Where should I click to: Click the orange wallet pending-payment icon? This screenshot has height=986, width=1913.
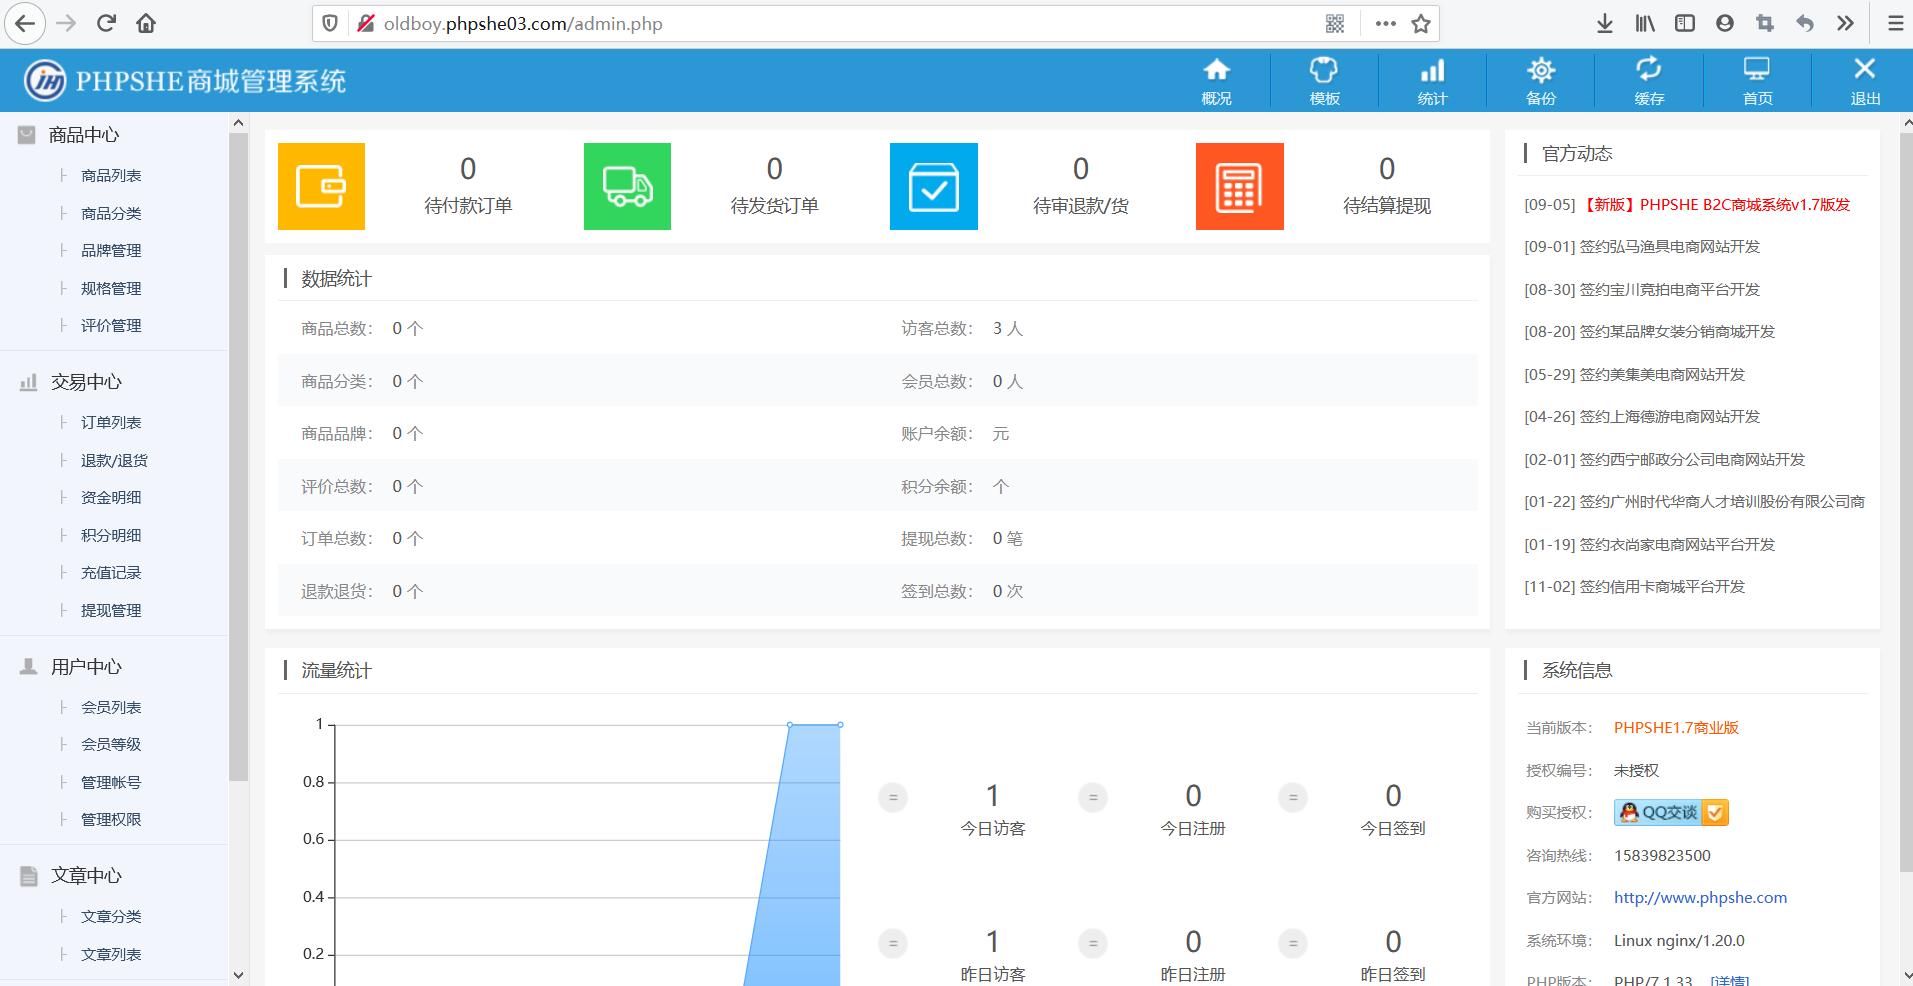[321, 186]
